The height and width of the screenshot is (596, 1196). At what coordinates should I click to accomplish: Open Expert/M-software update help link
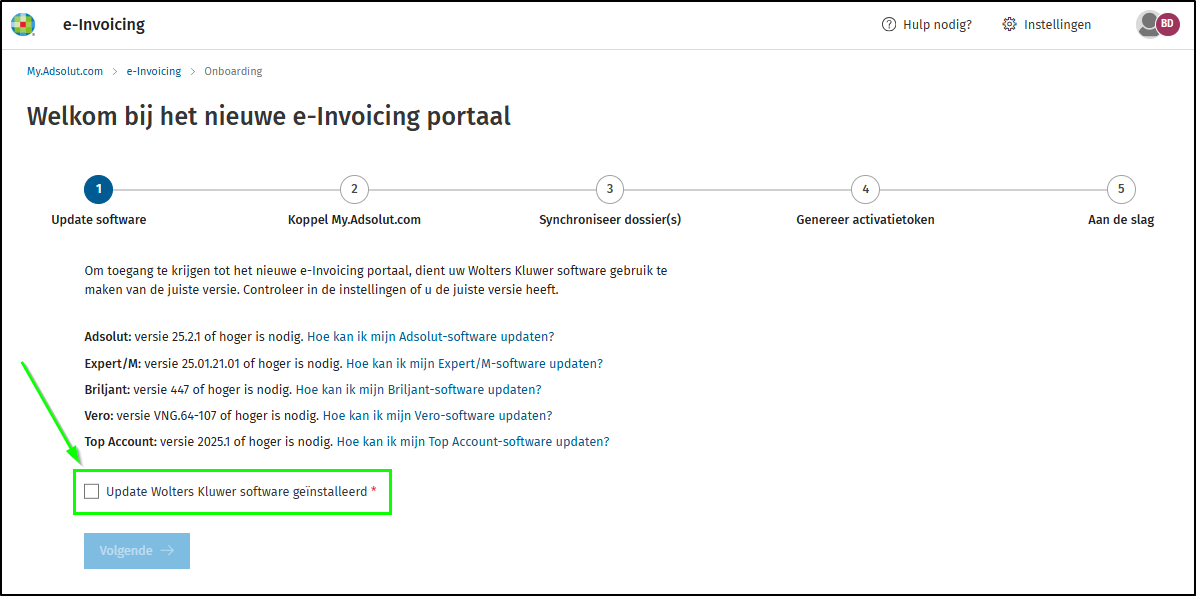click(474, 363)
